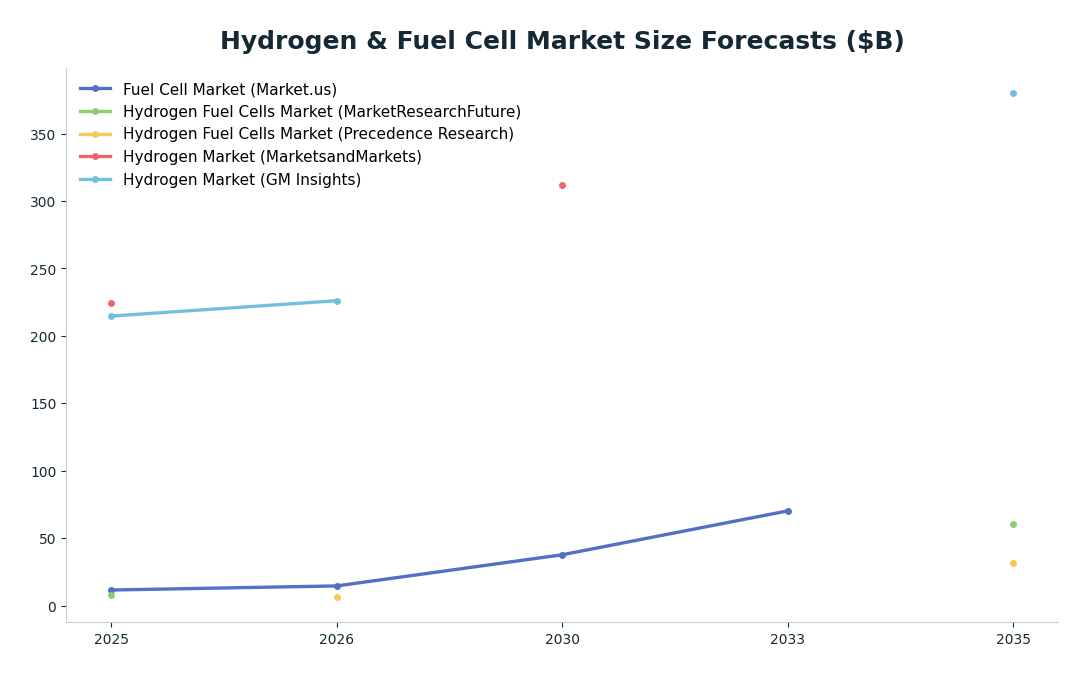Click the dark blue Market.us point at 2026
The width and height of the screenshot is (1088, 676).
pos(337,586)
